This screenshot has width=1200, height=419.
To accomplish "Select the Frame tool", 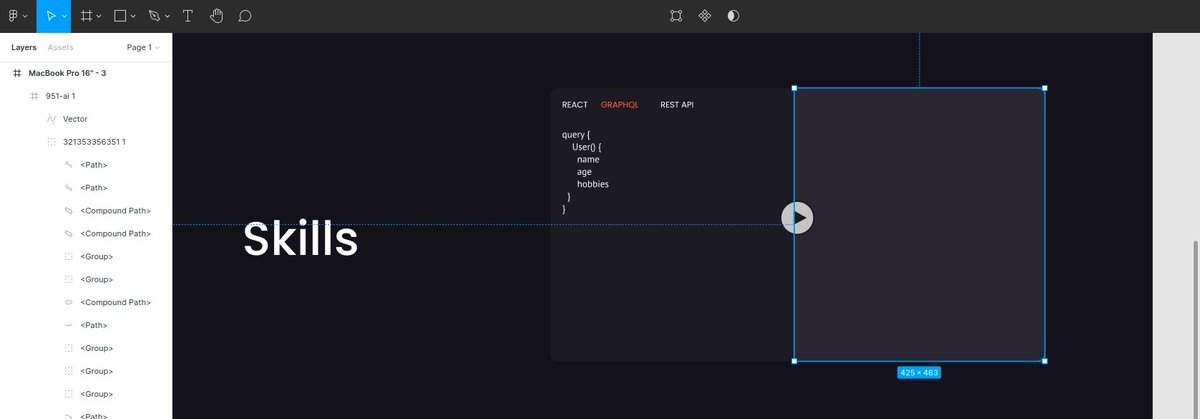I will pyautogui.click(x=87, y=16).
